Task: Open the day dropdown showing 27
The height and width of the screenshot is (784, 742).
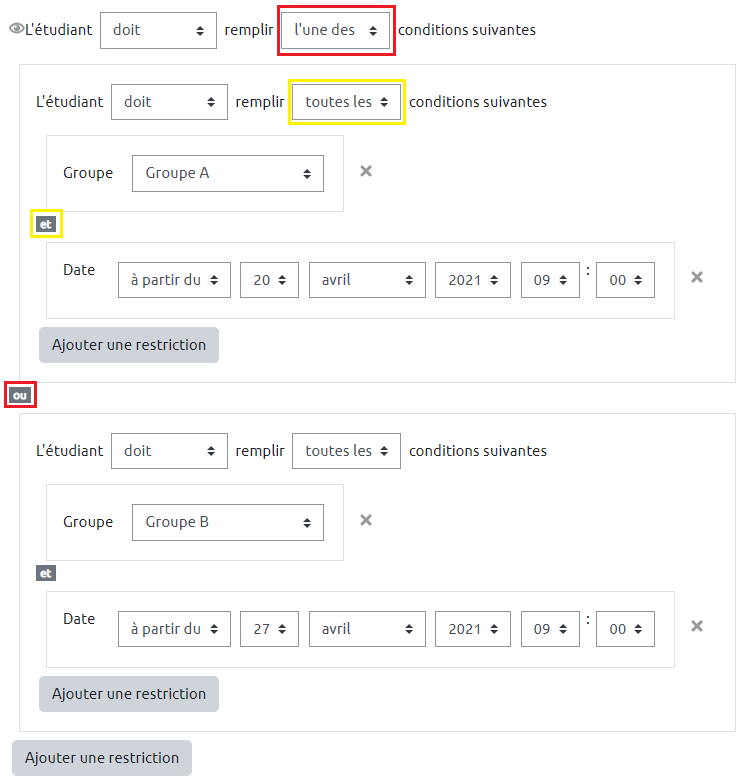Action: point(269,629)
